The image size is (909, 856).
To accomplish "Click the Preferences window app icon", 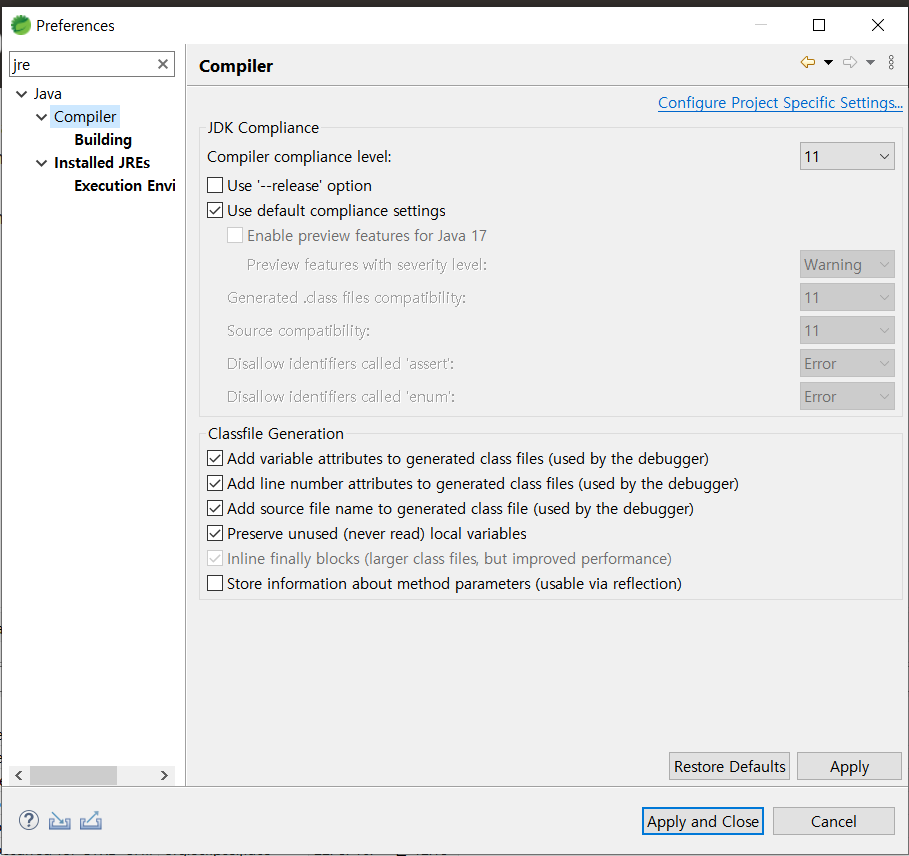I will 21,26.
